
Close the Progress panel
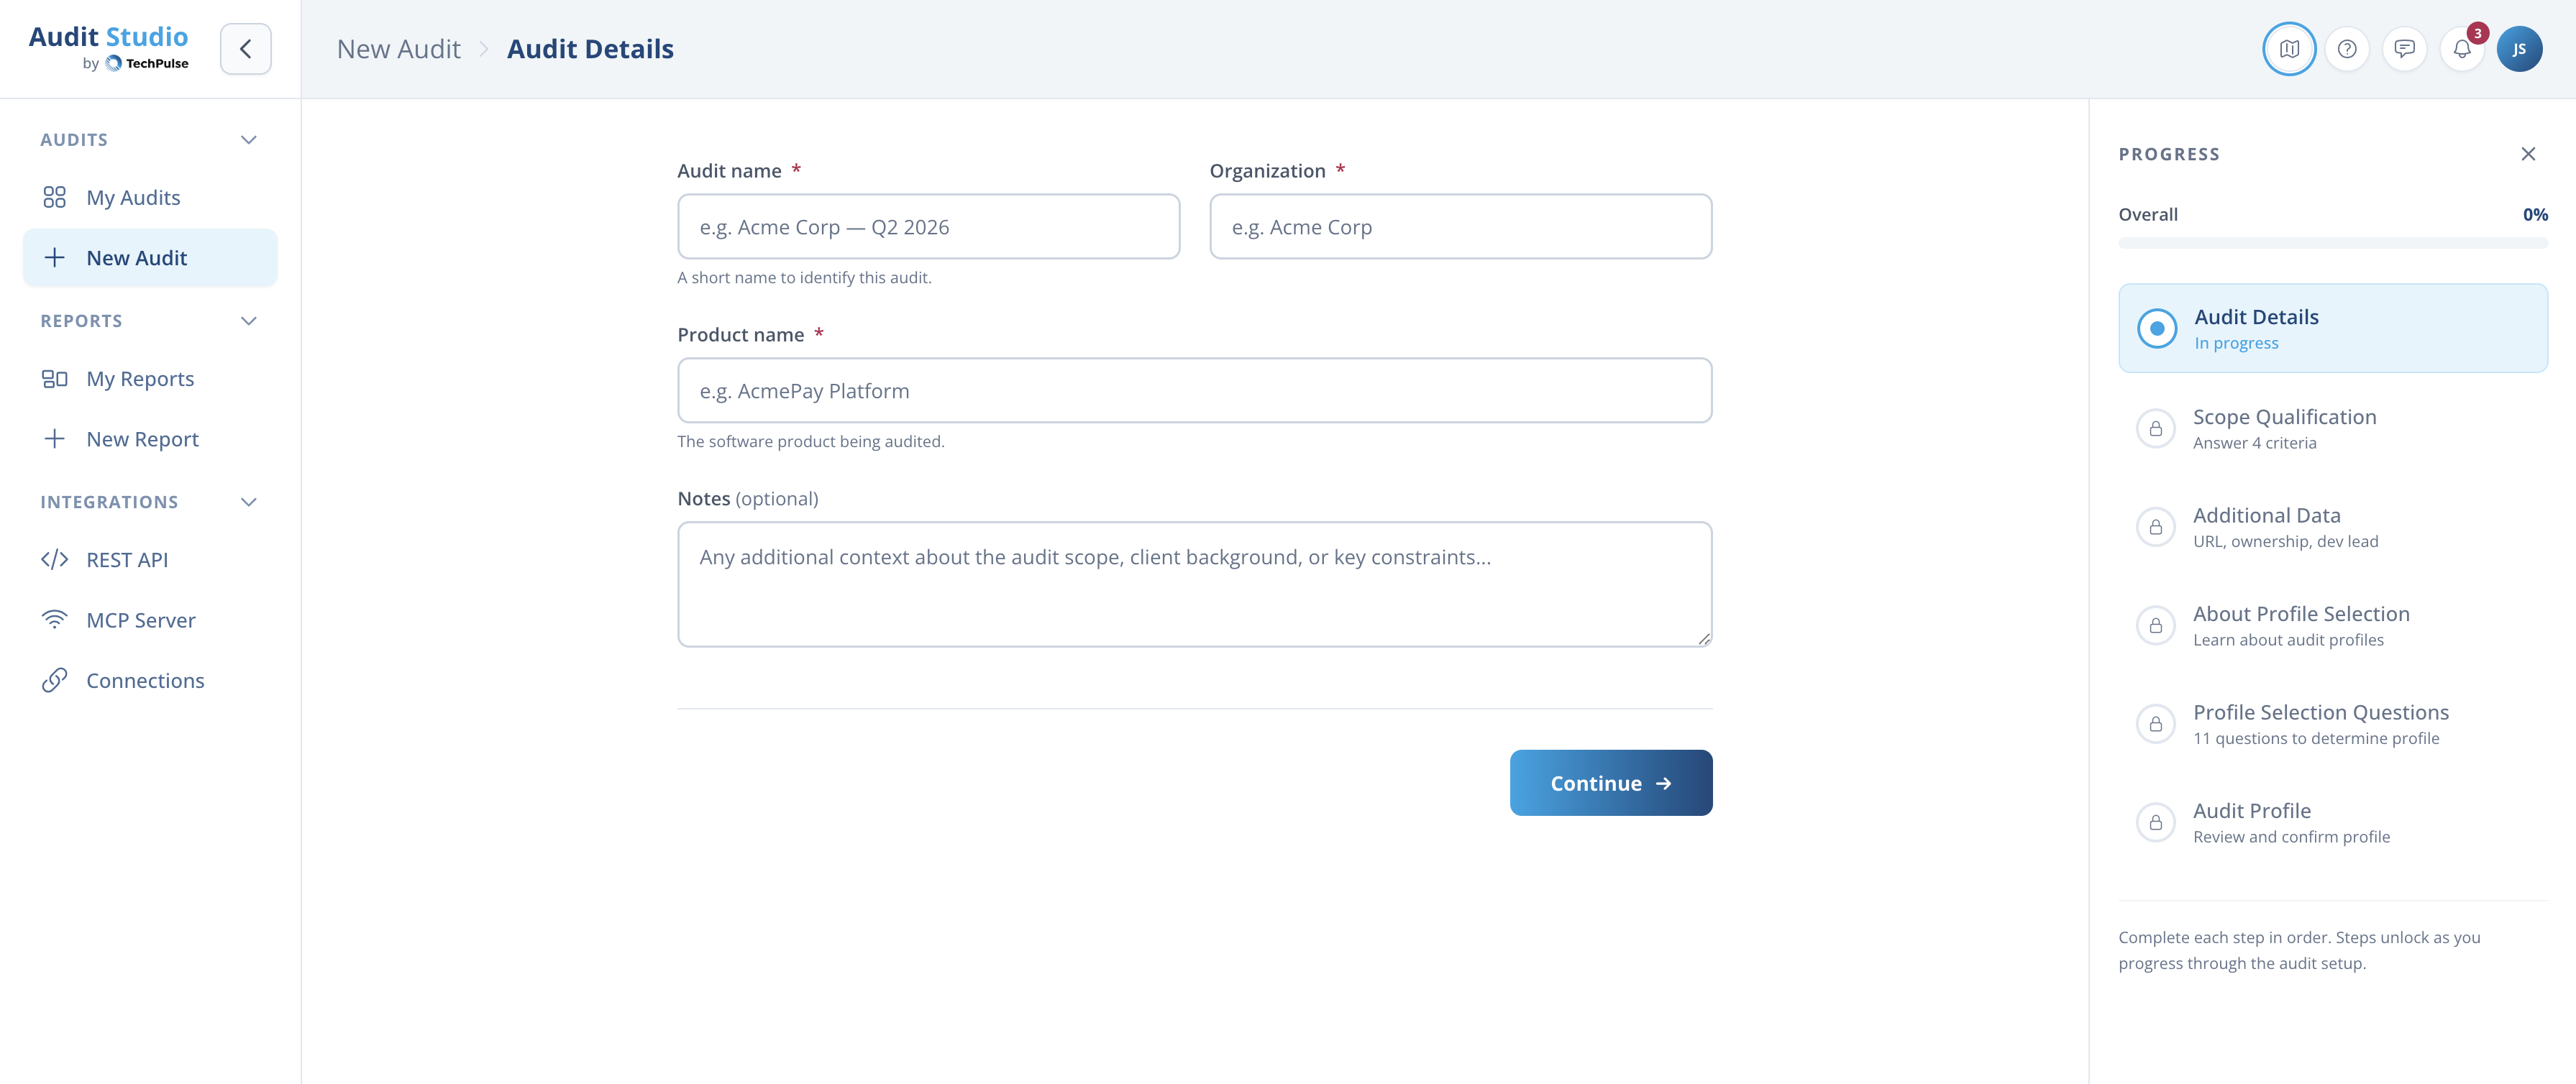point(2527,154)
